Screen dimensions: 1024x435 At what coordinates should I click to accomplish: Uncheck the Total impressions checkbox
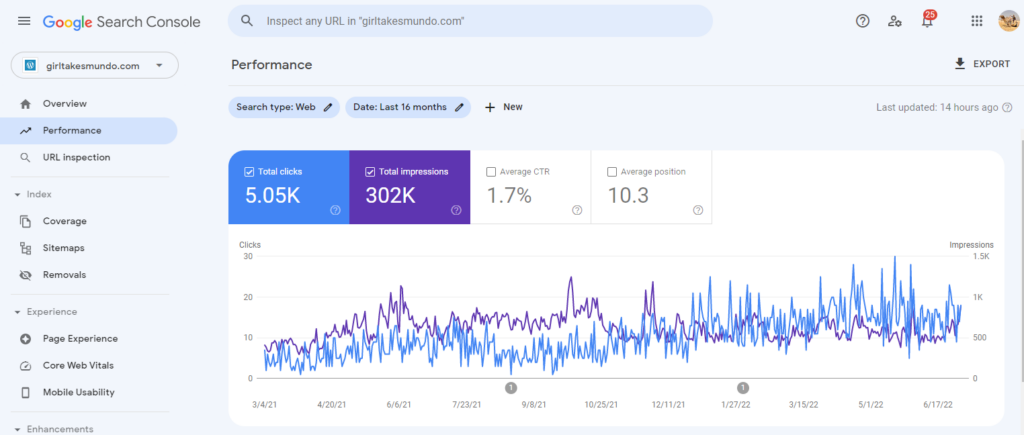point(370,172)
